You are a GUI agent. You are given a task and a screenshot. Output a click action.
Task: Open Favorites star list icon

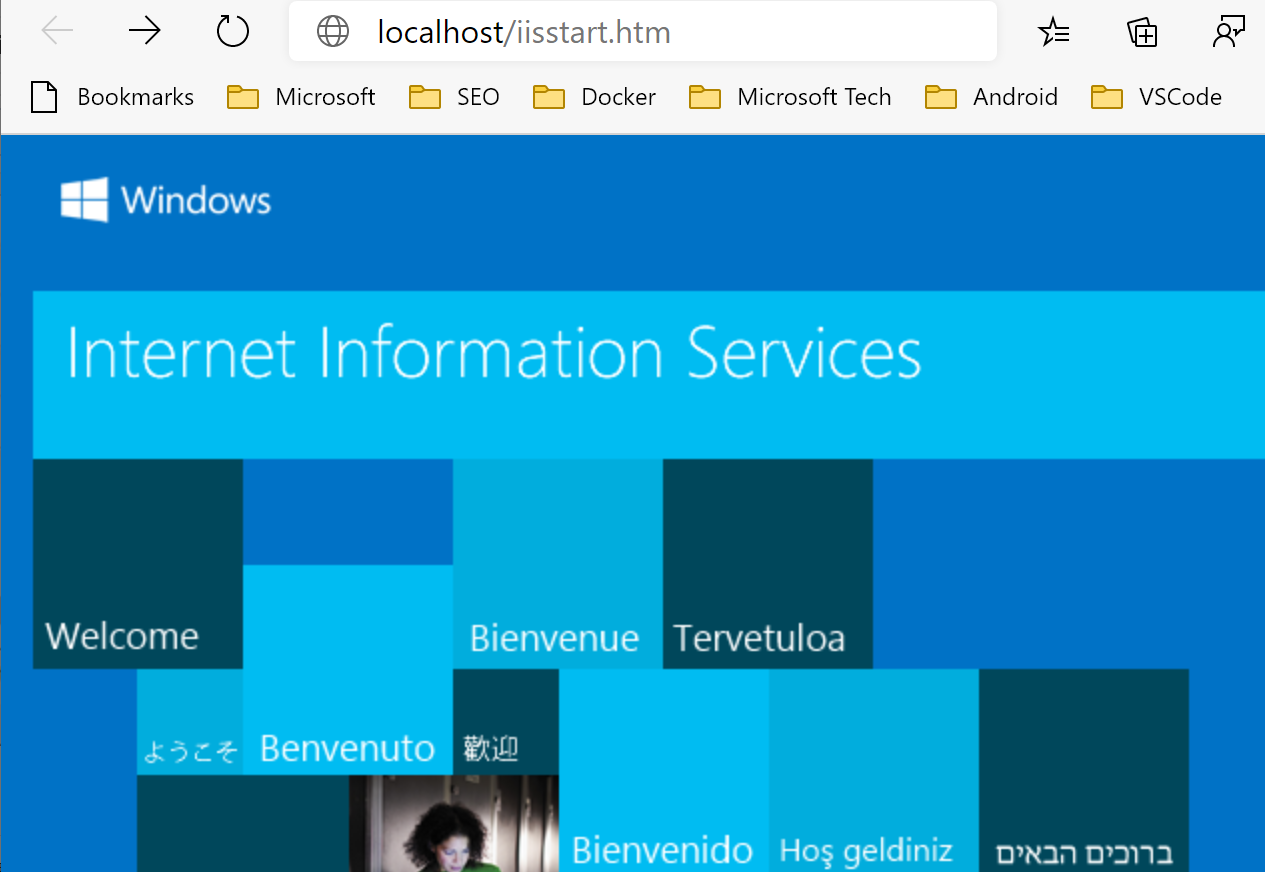(1054, 32)
